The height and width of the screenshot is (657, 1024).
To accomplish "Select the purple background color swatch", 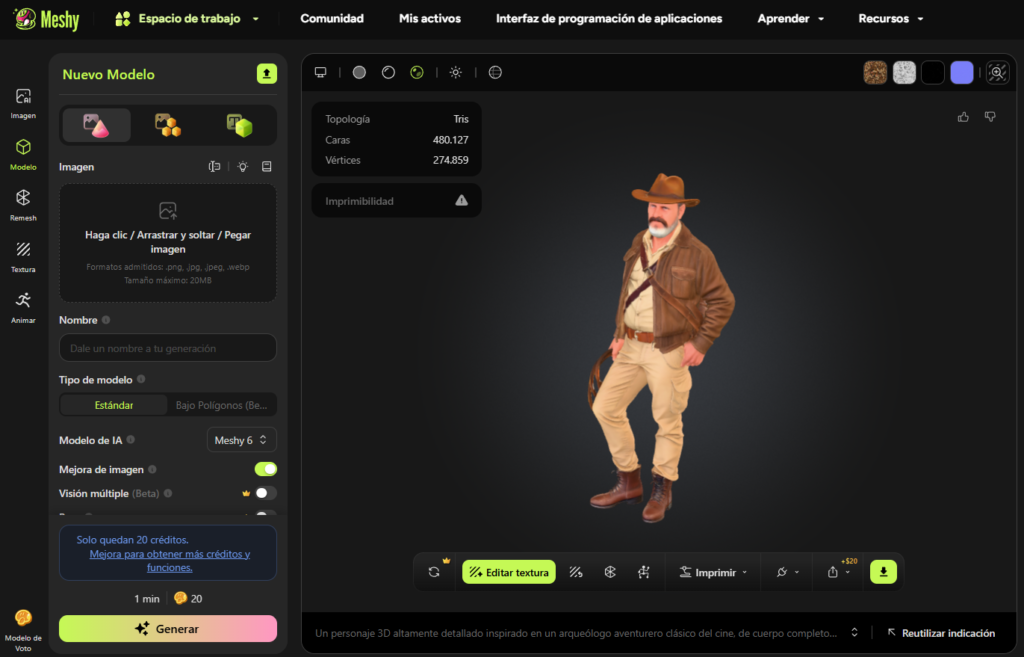I will coord(961,72).
